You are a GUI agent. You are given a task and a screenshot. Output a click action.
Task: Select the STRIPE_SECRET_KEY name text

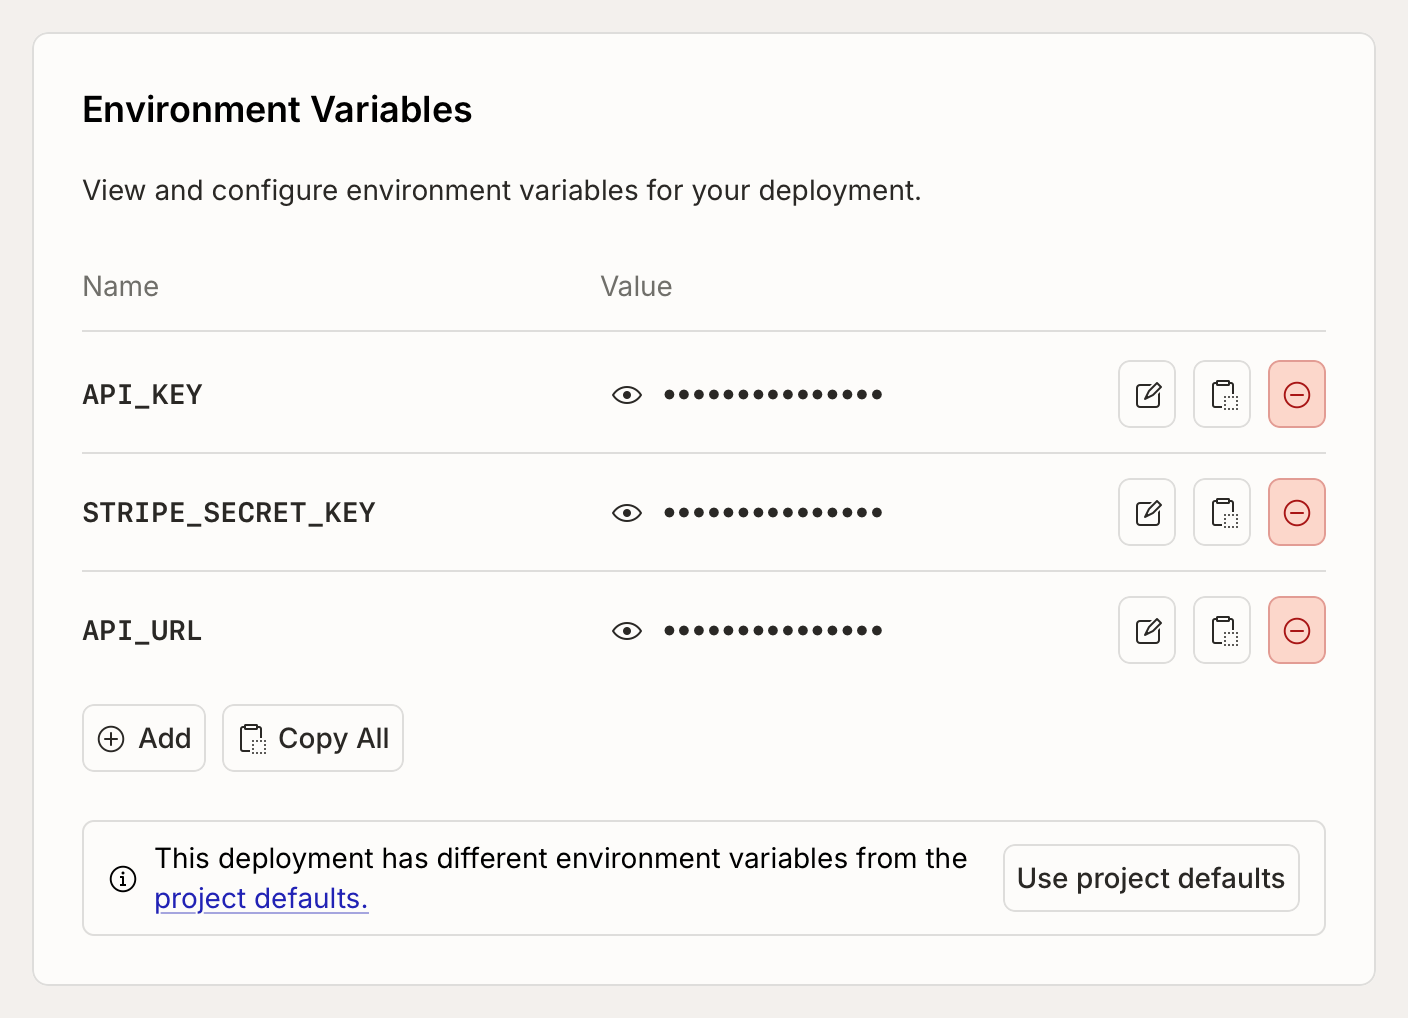tap(229, 513)
